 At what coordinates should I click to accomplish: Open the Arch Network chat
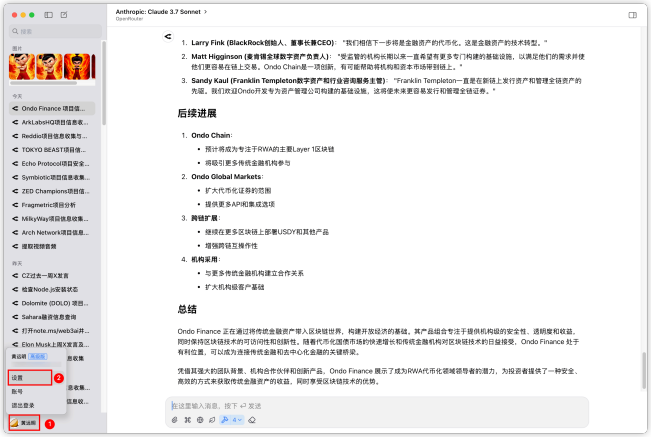click(x=52, y=232)
